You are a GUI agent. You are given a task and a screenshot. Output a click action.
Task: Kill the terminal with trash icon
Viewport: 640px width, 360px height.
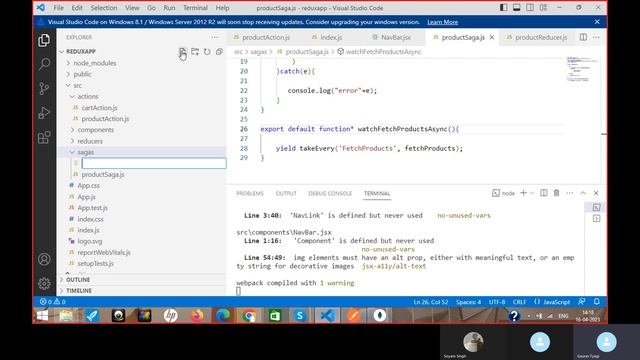pos(556,193)
